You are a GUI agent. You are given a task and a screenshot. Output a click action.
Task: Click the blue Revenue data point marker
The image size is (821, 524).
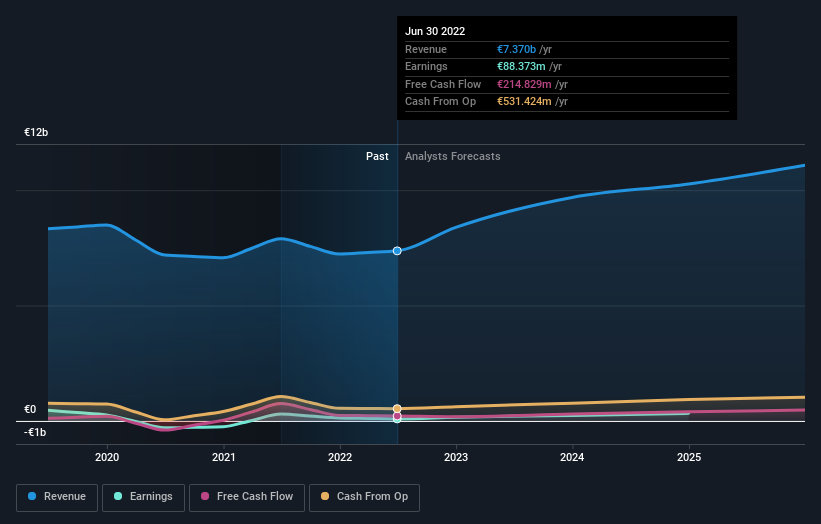click(397, 251)
